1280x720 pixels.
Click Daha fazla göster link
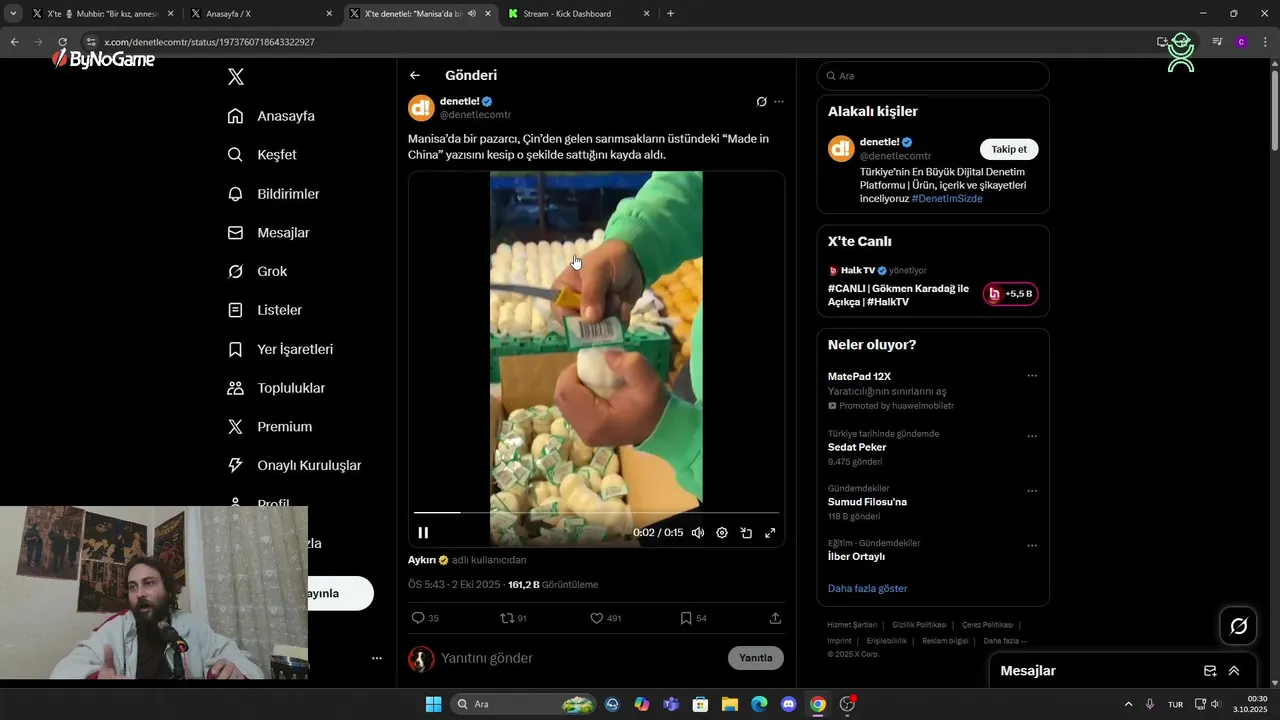pyautogui.click(x=867, y=589)
